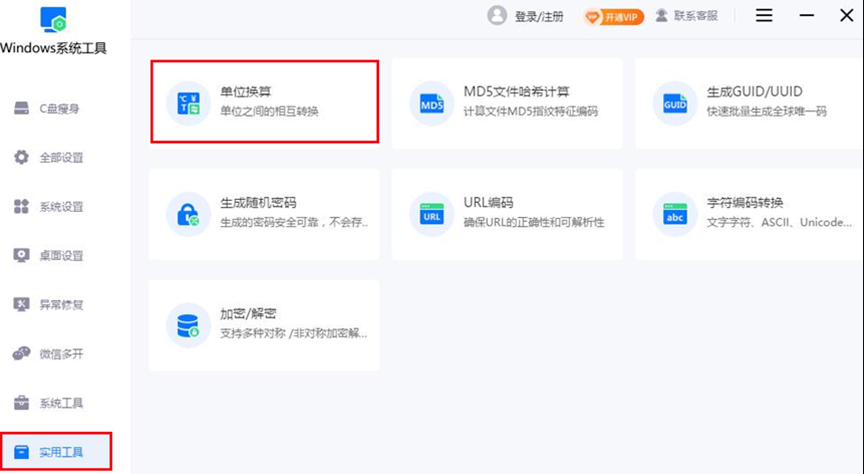Click the 异常修复 repair icon
The width and height of the screenshot is (864, 474).
click(x=21, y=305)
